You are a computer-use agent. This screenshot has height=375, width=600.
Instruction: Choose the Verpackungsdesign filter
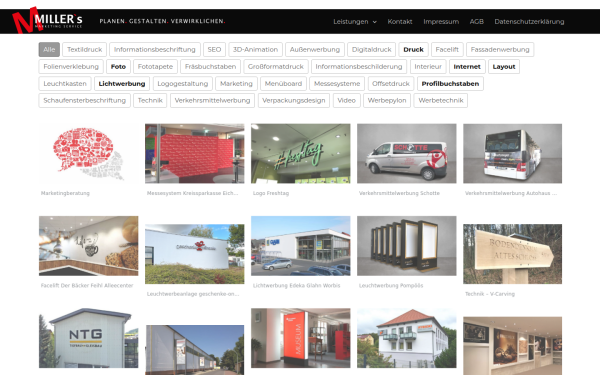pos(293,100)
